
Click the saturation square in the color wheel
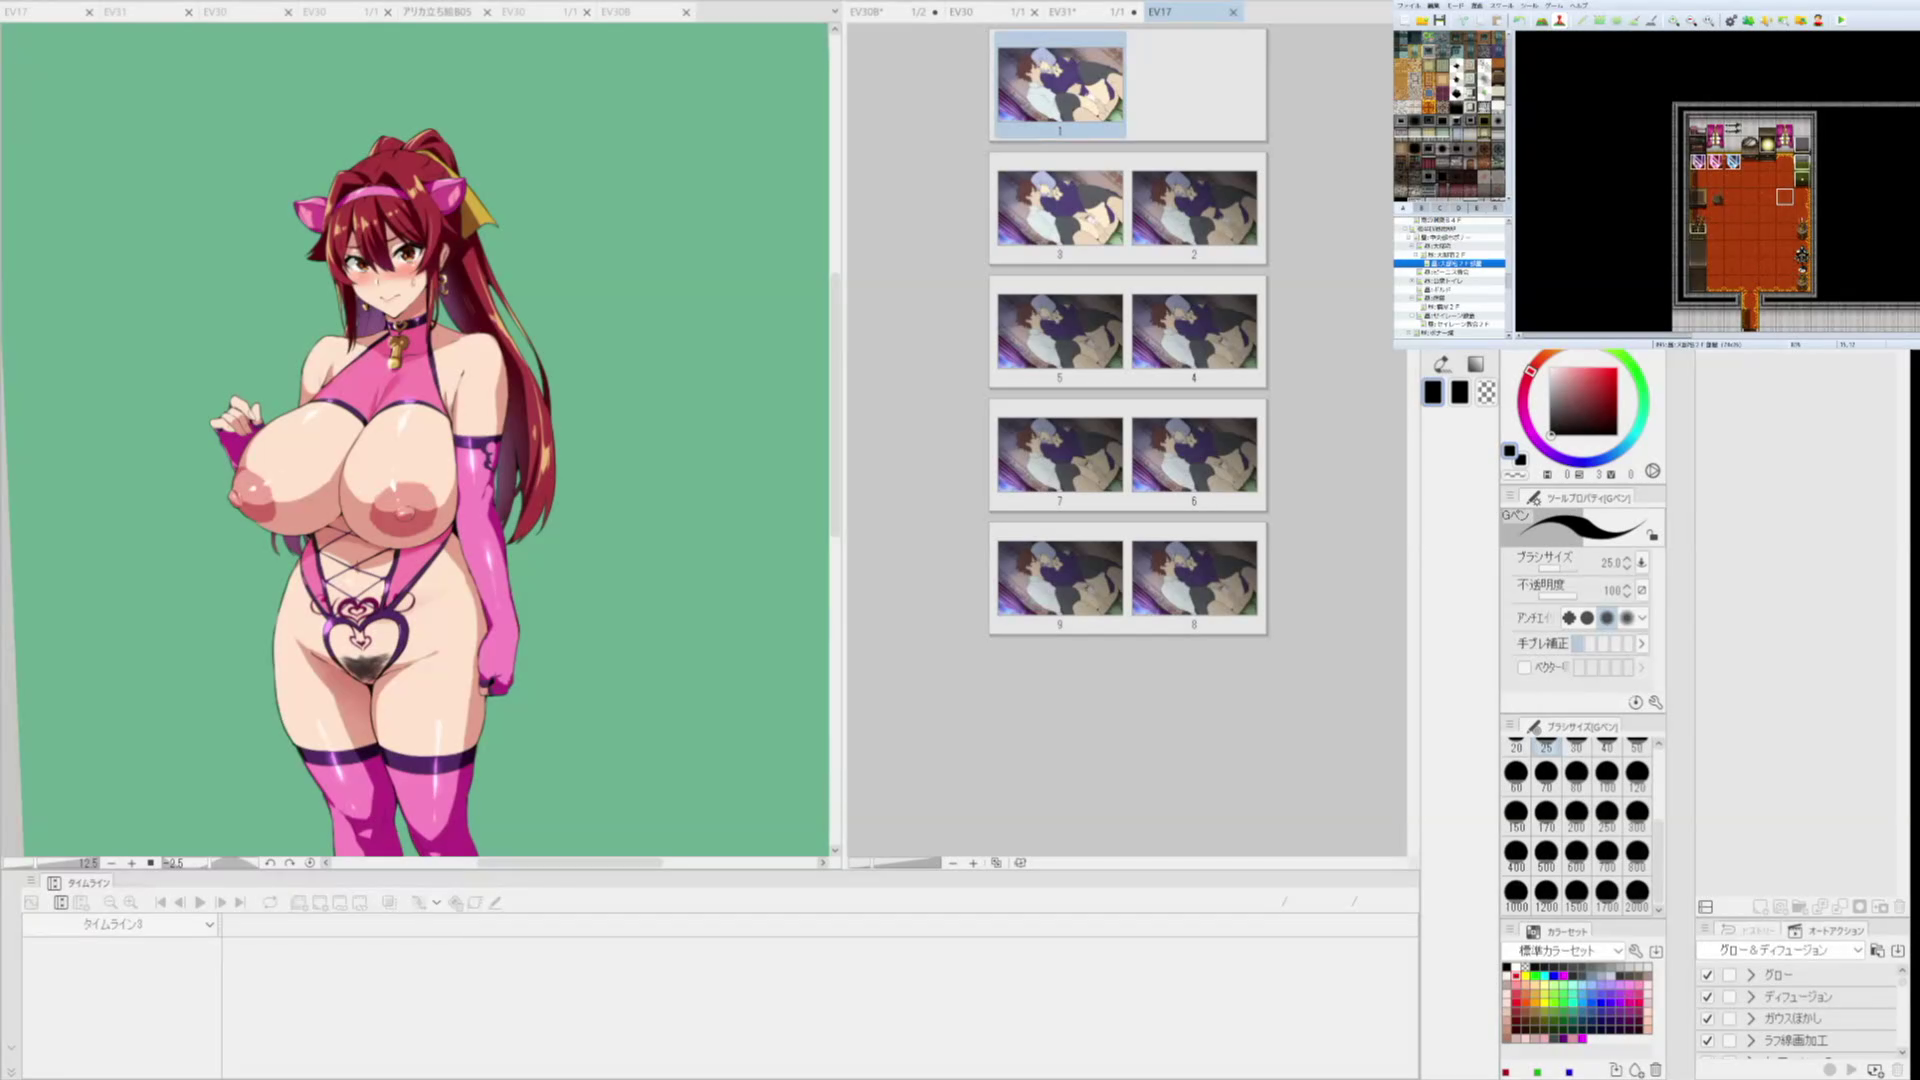(1583, 400)
